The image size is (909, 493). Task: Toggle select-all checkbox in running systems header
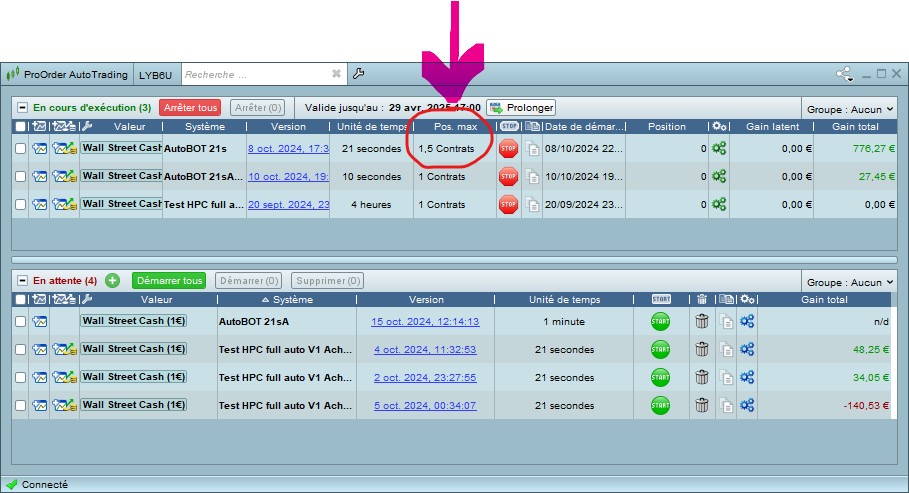pos(20,126)
